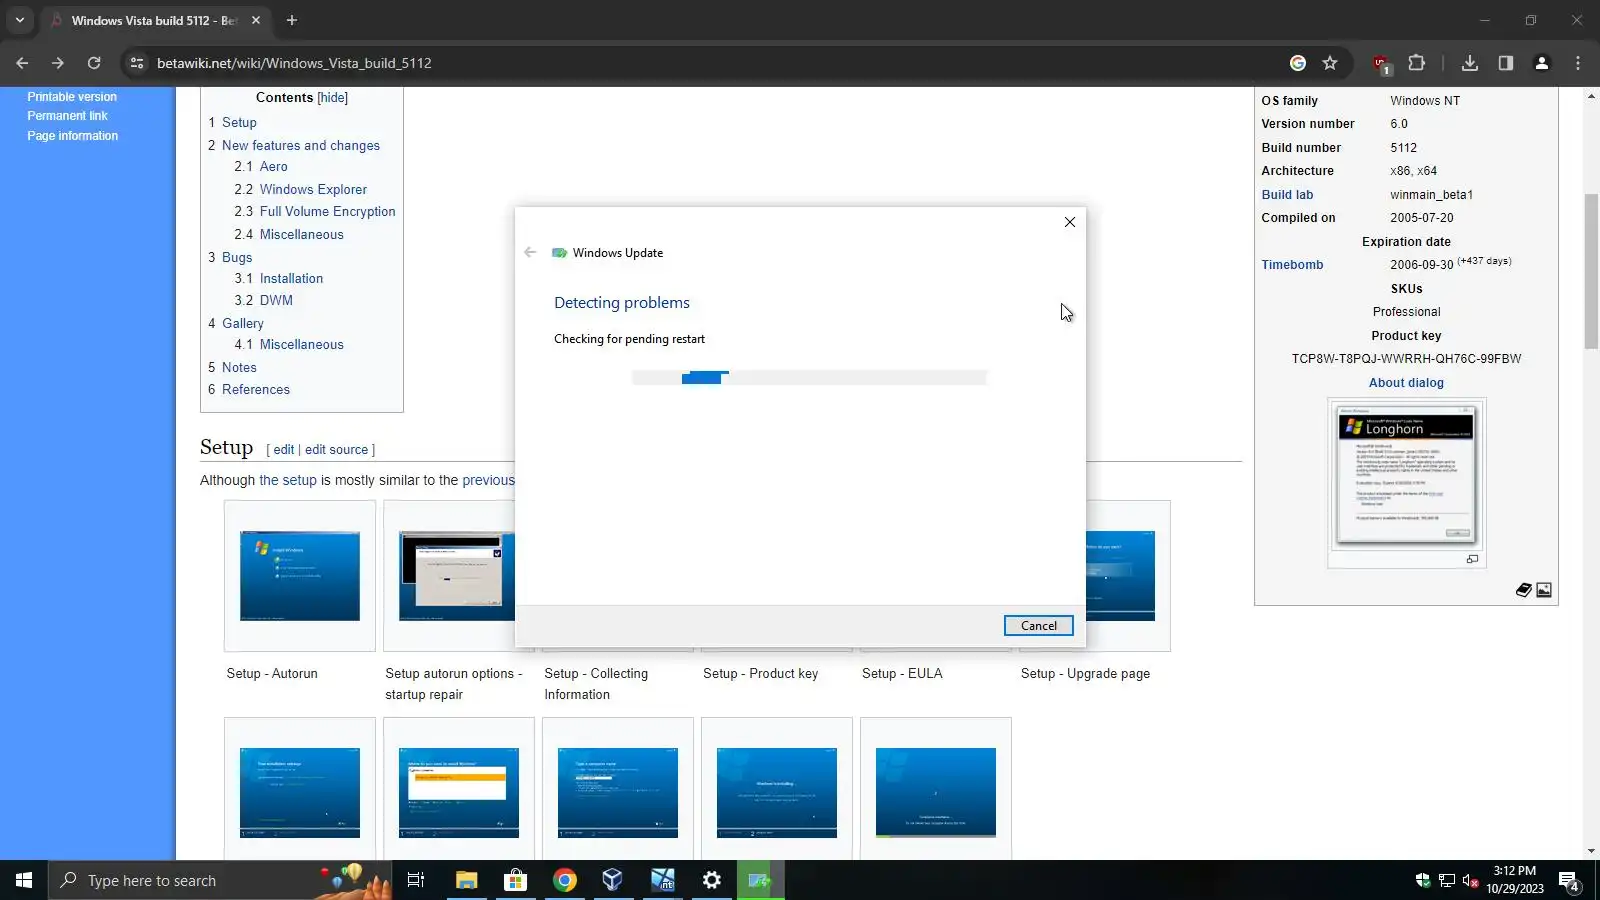Enlarge the About dialog image via icon

[1472, 559]
